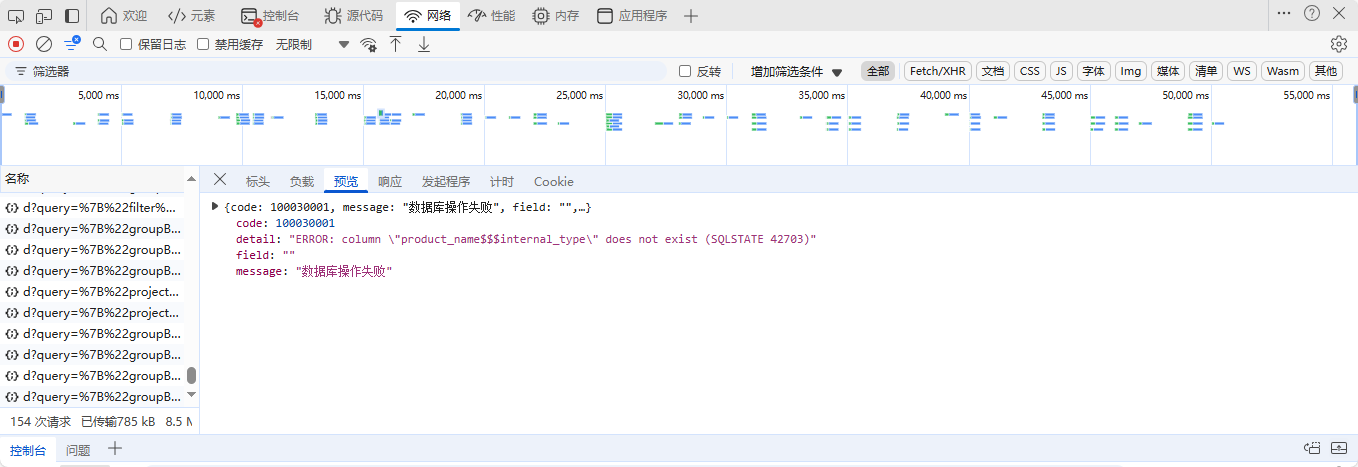Open 控制台 tab in bottom drawer
1358x467 pixels.
[x=28, y=450]
